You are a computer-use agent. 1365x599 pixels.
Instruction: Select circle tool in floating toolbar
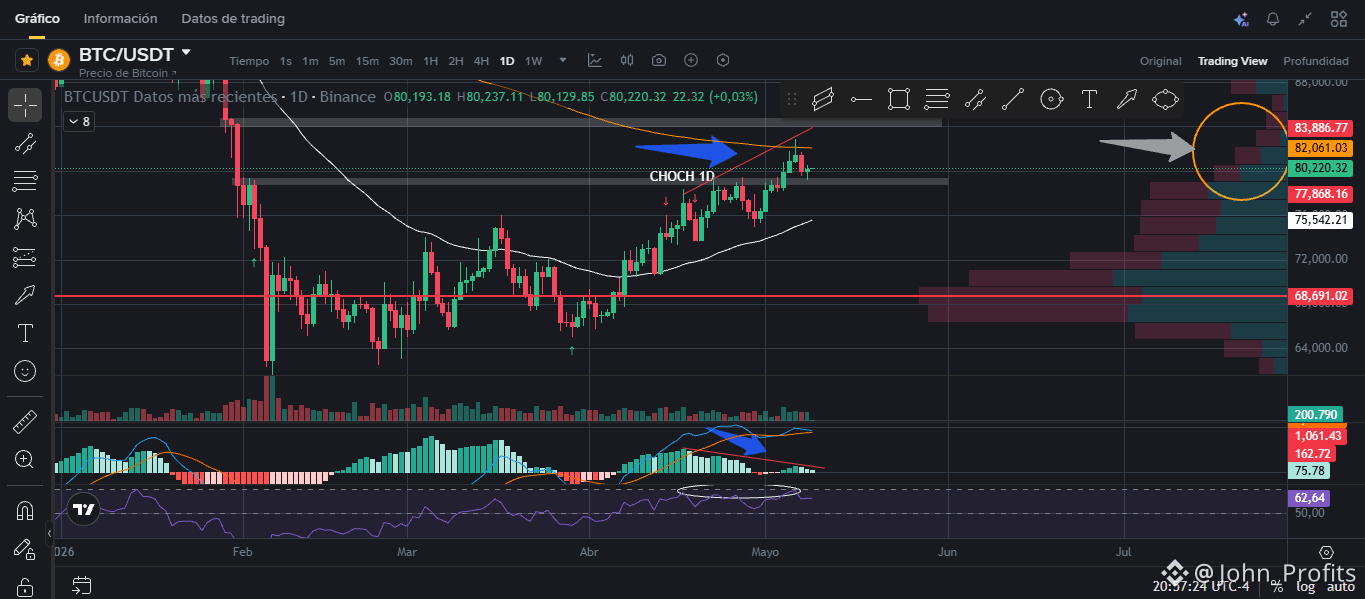click(1051, 99)
